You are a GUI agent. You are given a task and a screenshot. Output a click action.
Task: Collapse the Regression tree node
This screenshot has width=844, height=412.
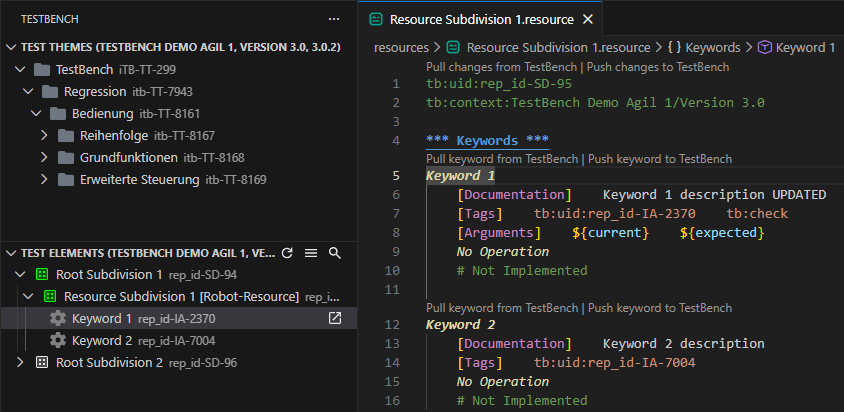(x=29, y=92)
